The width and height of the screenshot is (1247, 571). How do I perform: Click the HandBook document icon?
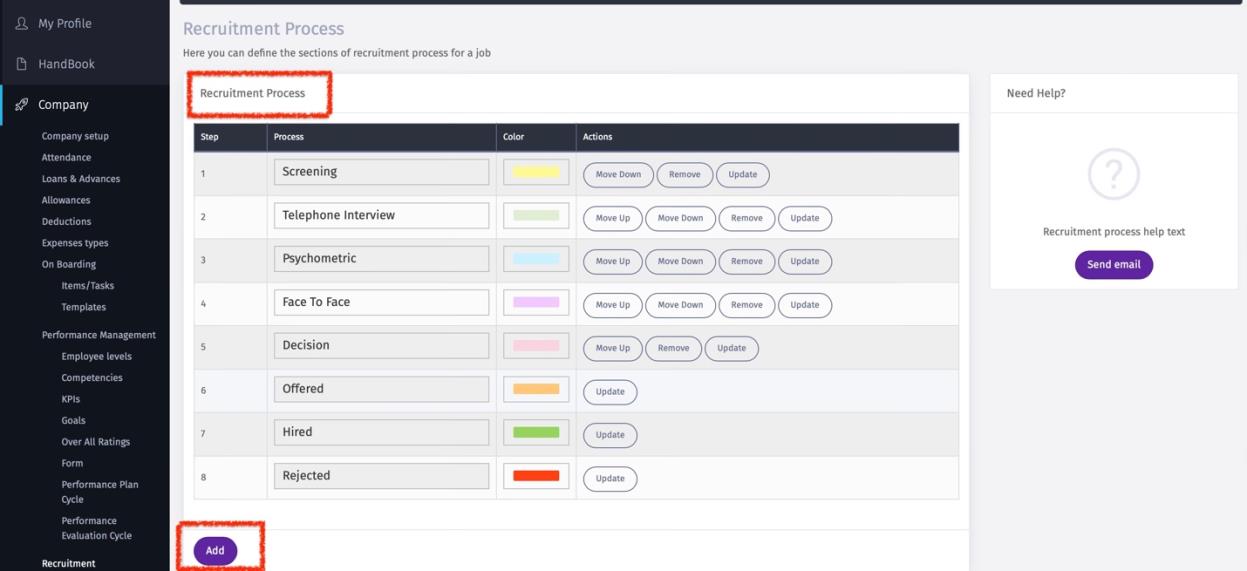click(21, 64)
